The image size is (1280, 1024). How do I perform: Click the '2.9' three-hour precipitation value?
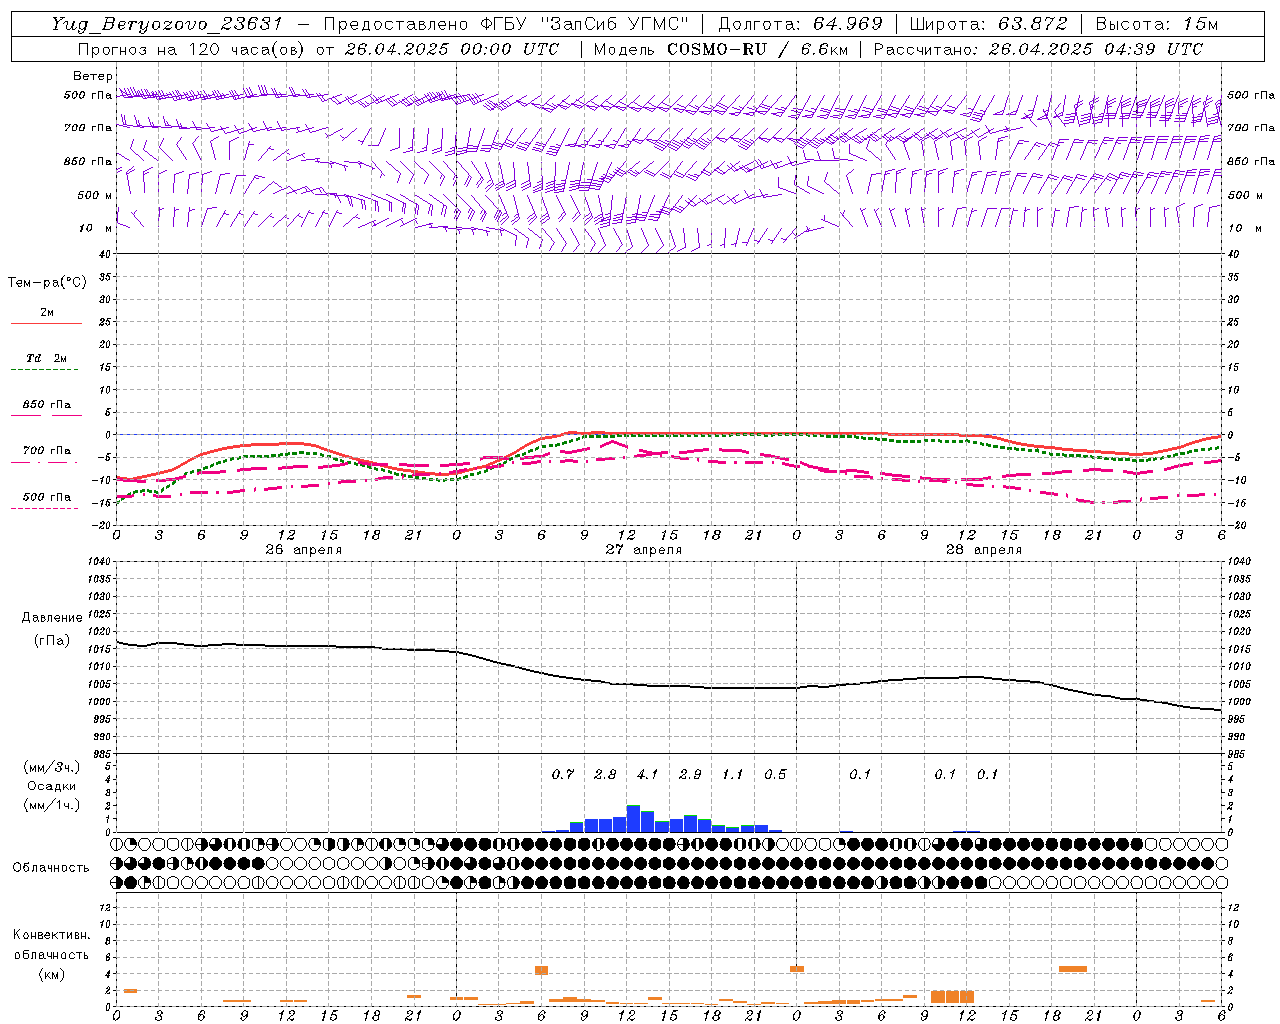[690, 774]
